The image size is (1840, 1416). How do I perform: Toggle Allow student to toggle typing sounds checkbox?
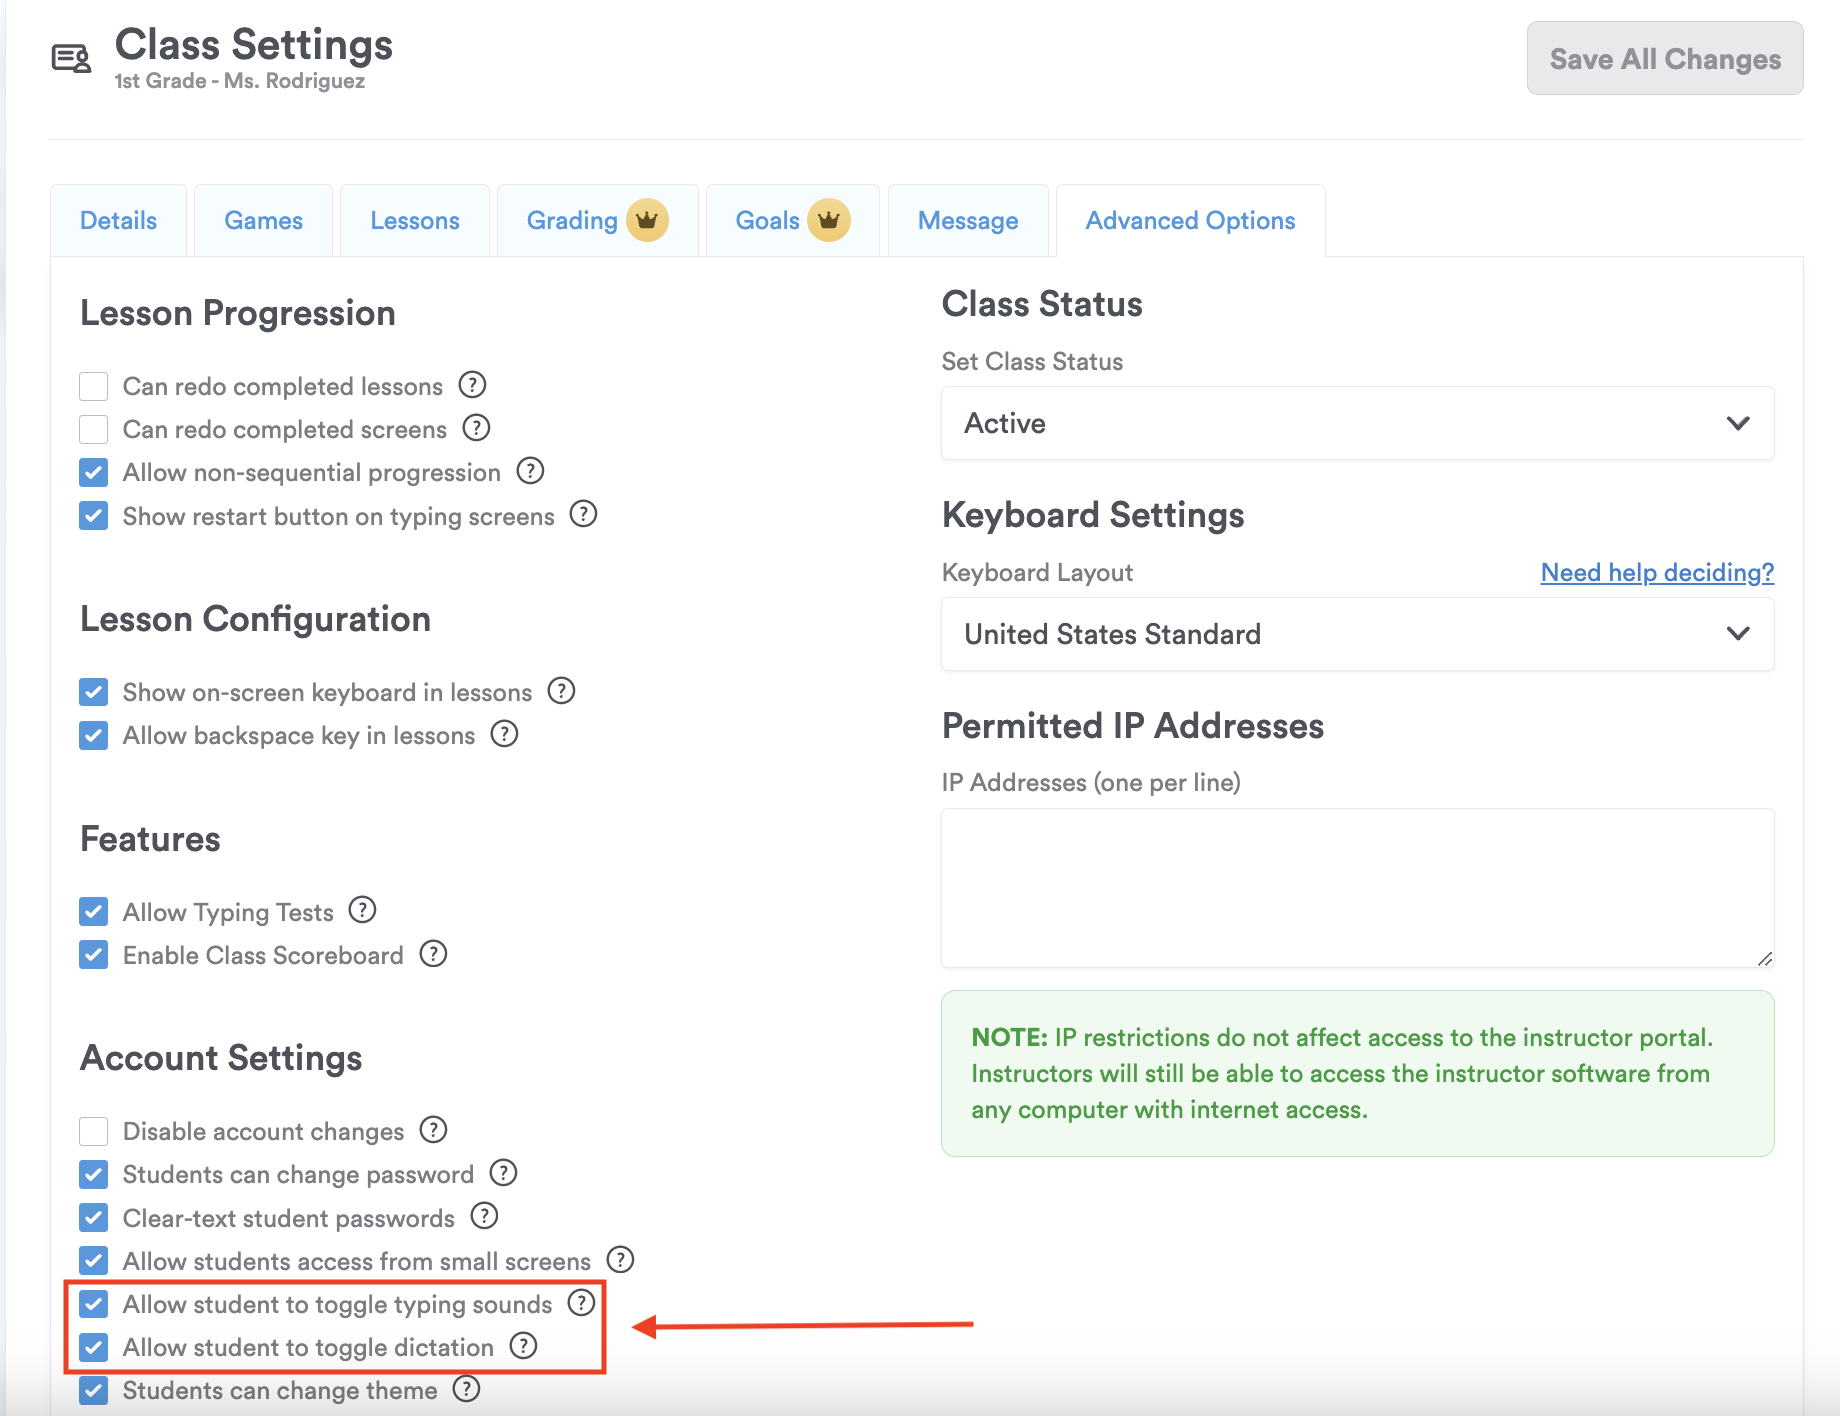click(94, 1304)
